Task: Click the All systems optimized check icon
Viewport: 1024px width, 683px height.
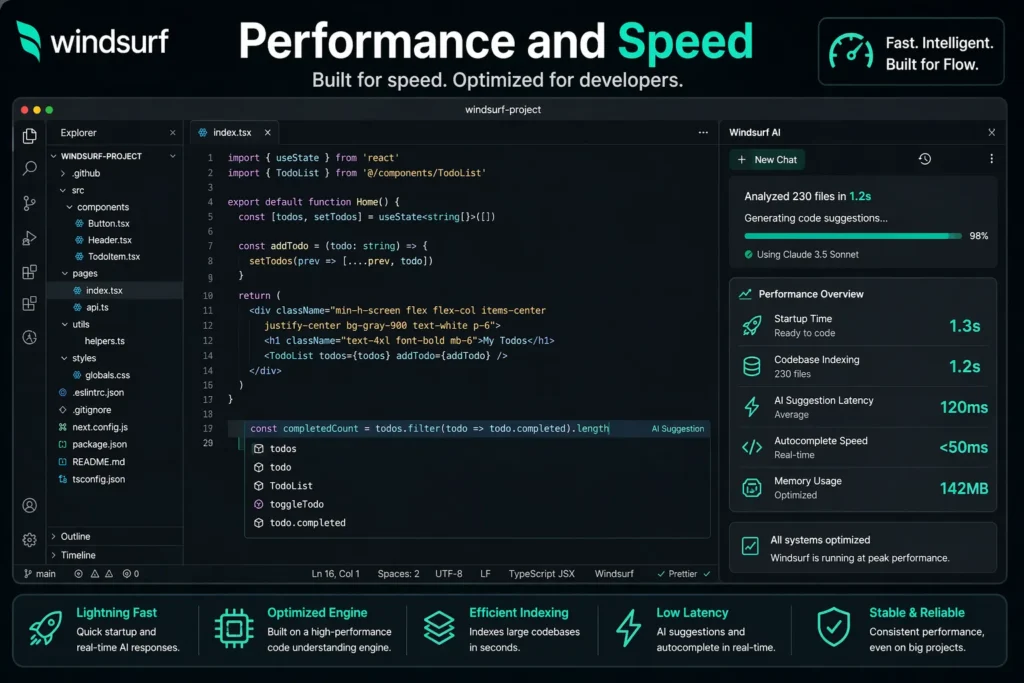Action: coord(750,546)
